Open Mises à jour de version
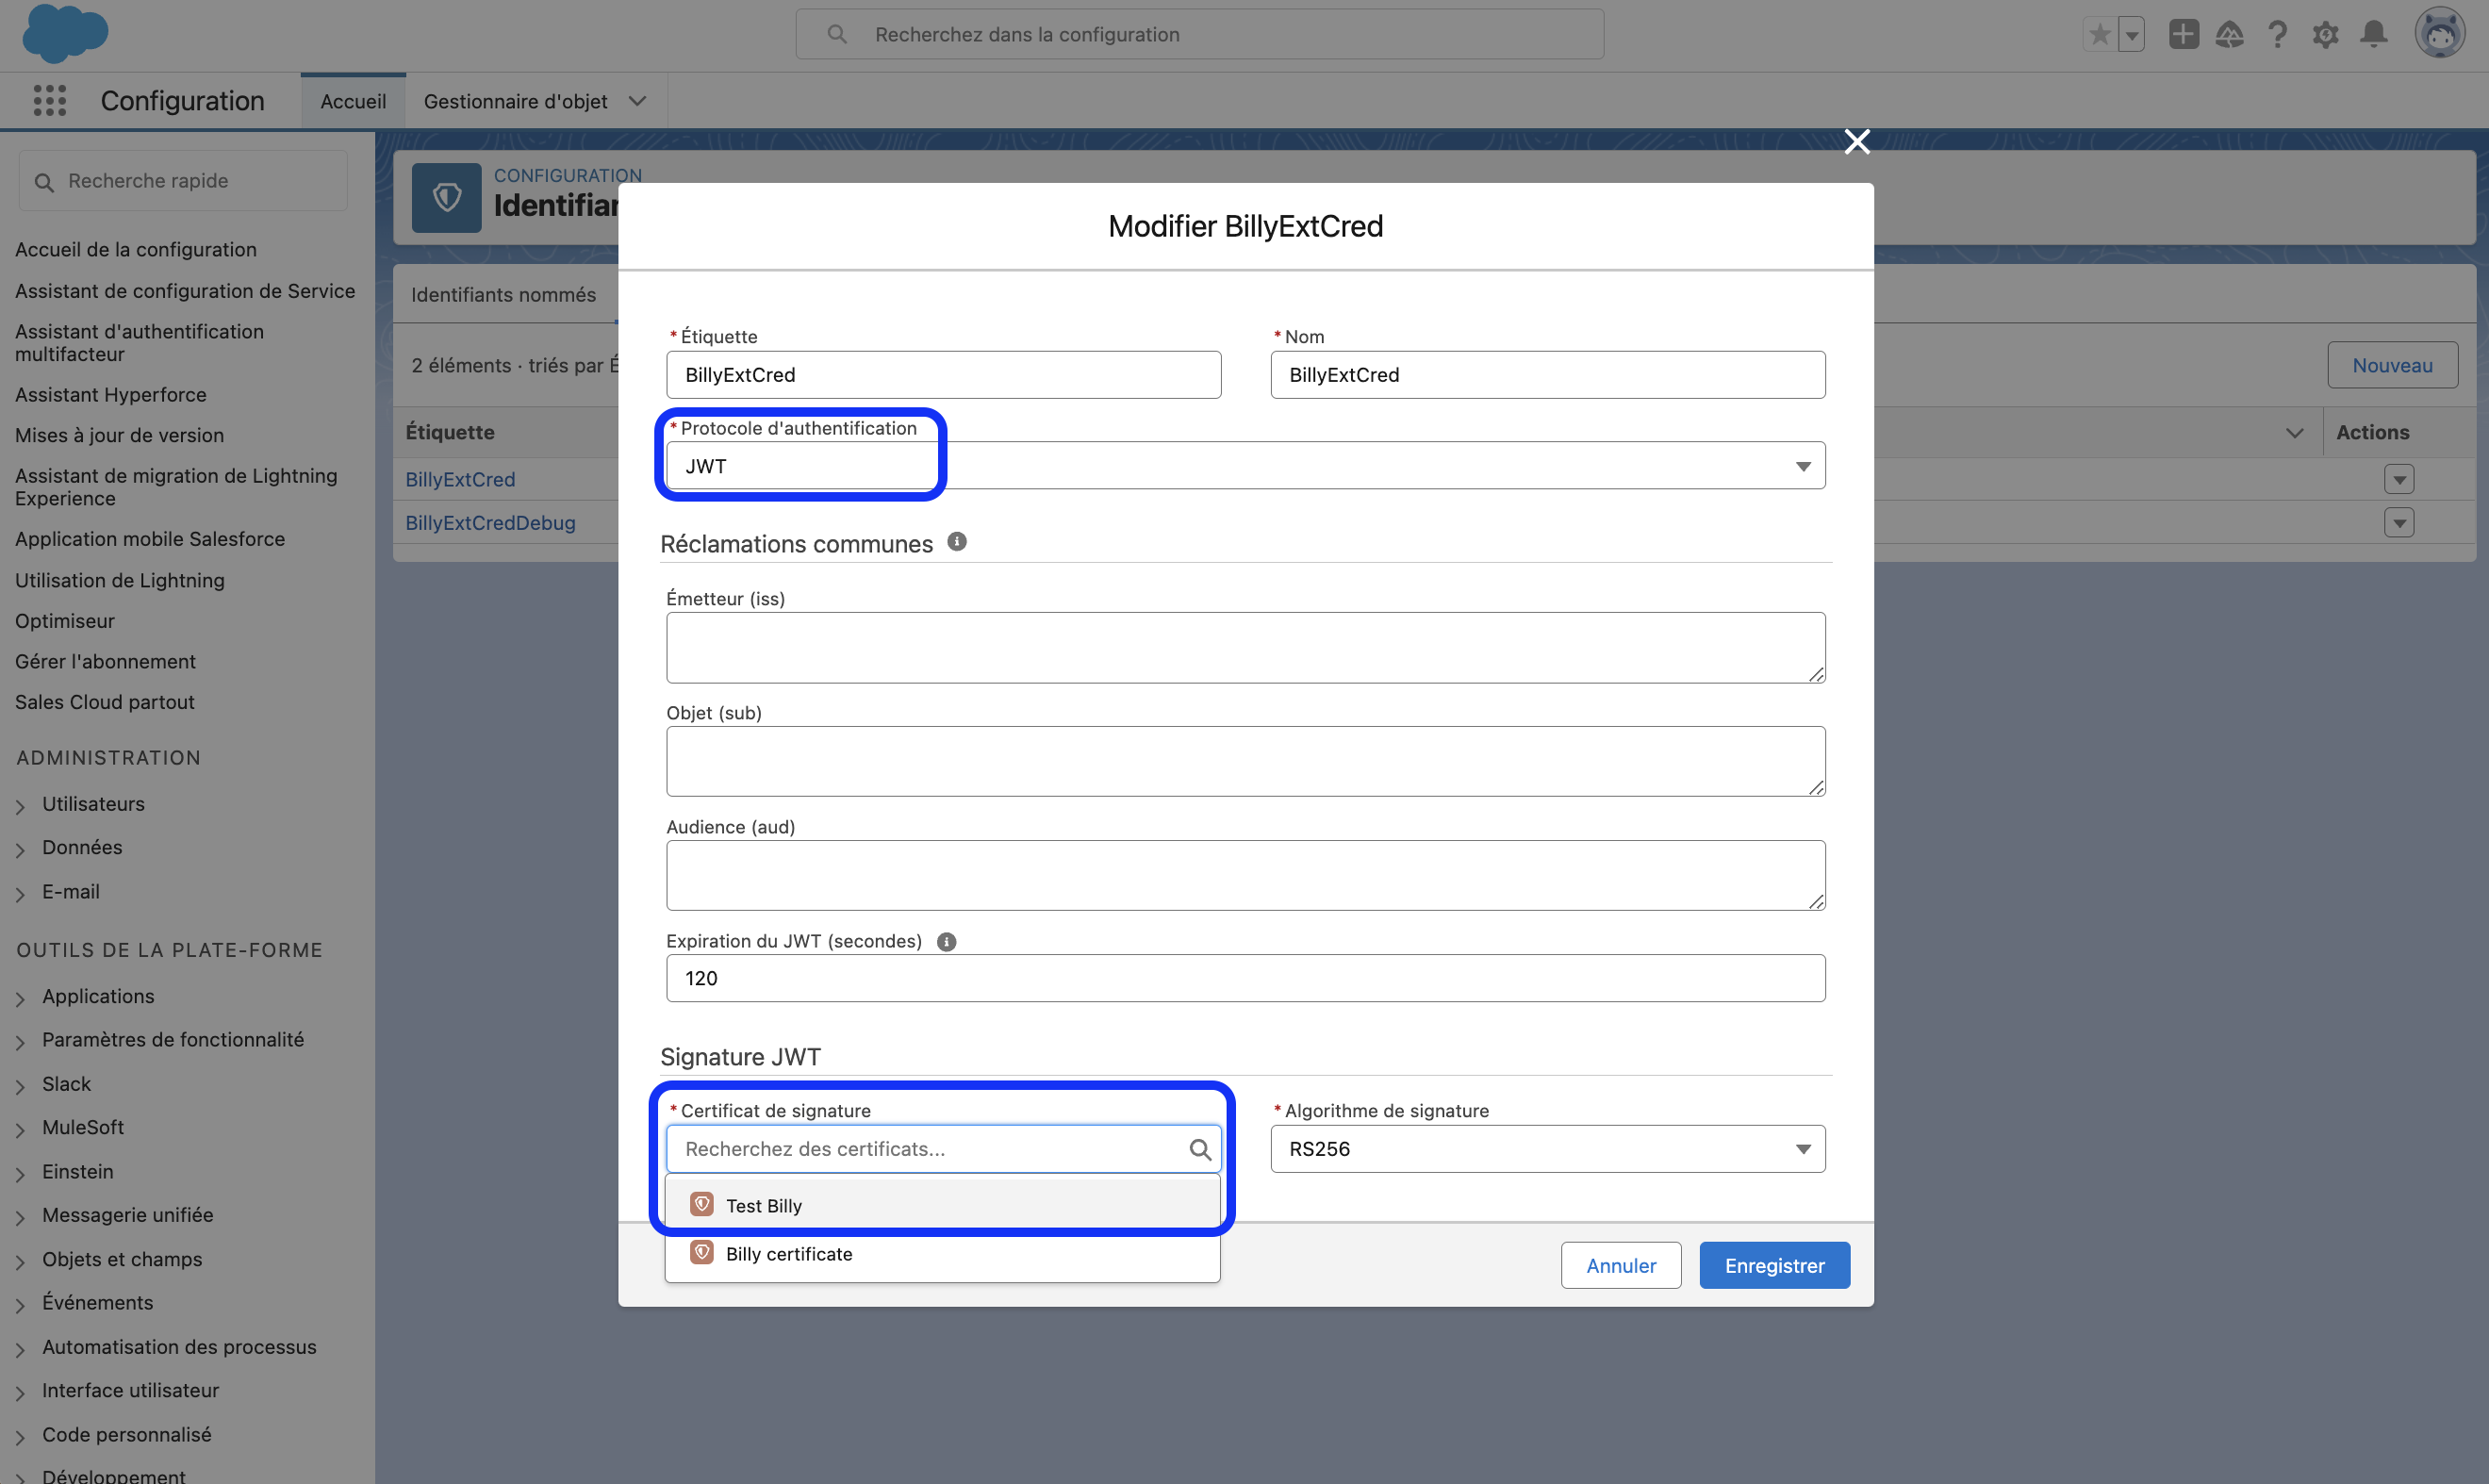 click(x=120, y=435)
